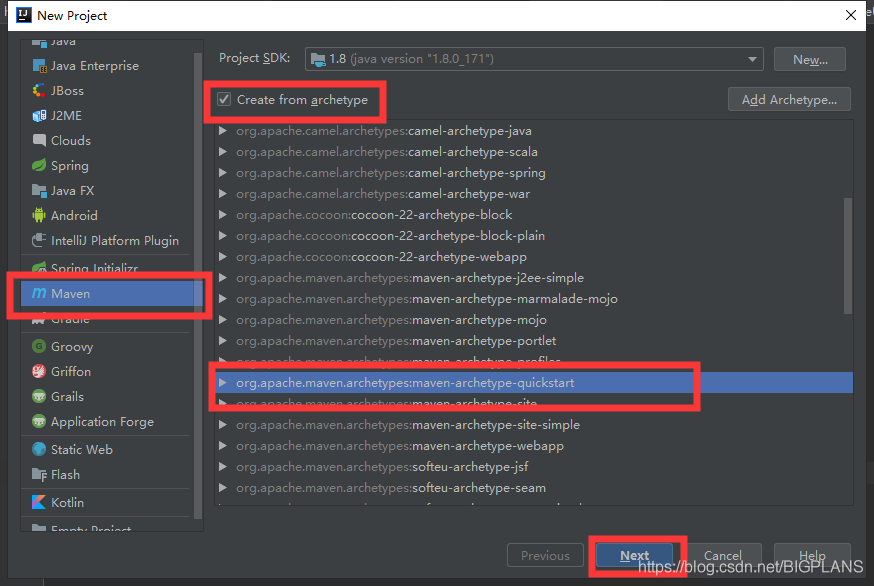The width and height of the screenshot is (874, 586).
Task: Expand cocoon-22-archetype-block node
Action: pos(223,215)
